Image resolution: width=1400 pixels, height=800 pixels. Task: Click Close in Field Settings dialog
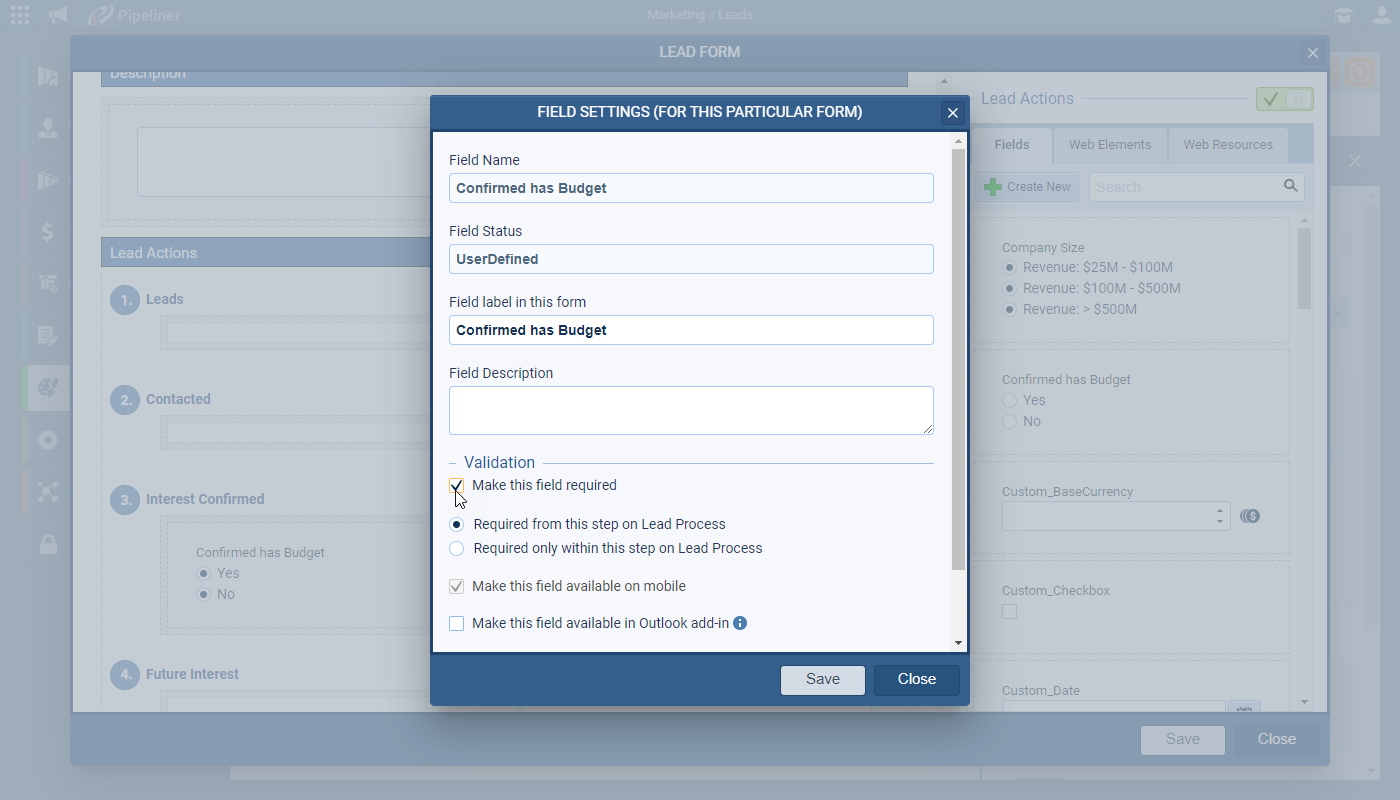(x=916, y=680)
